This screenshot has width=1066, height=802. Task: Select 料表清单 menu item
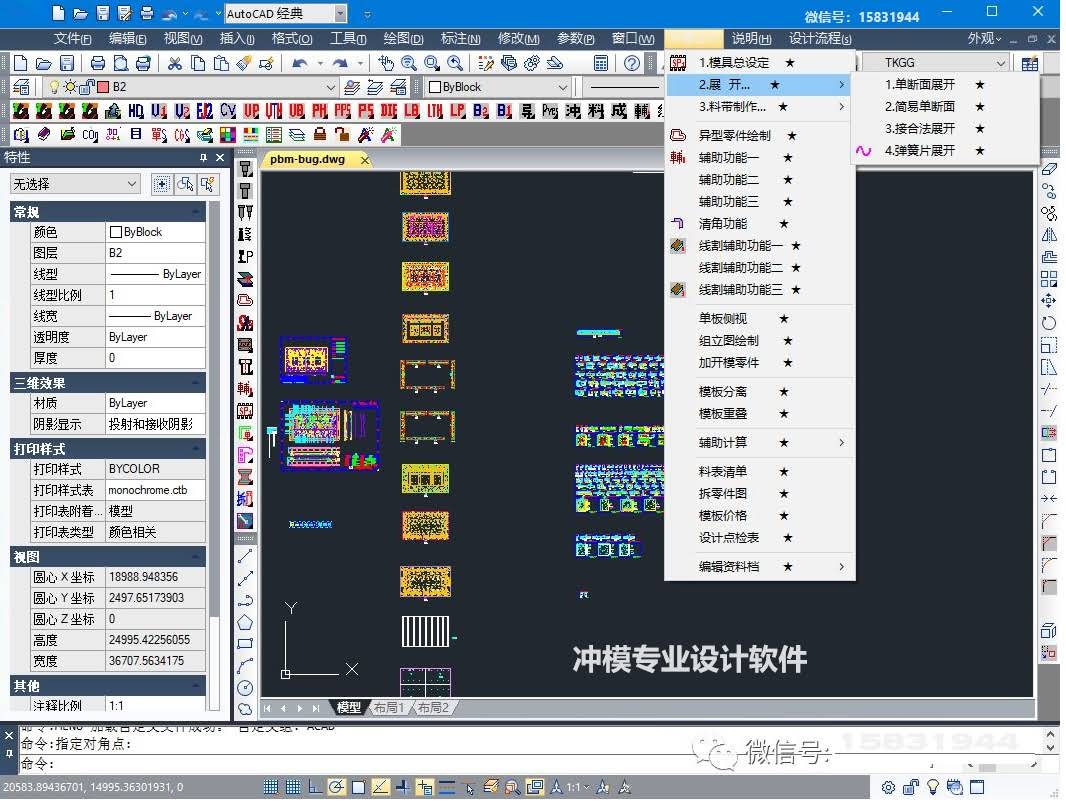coord(759,471)
